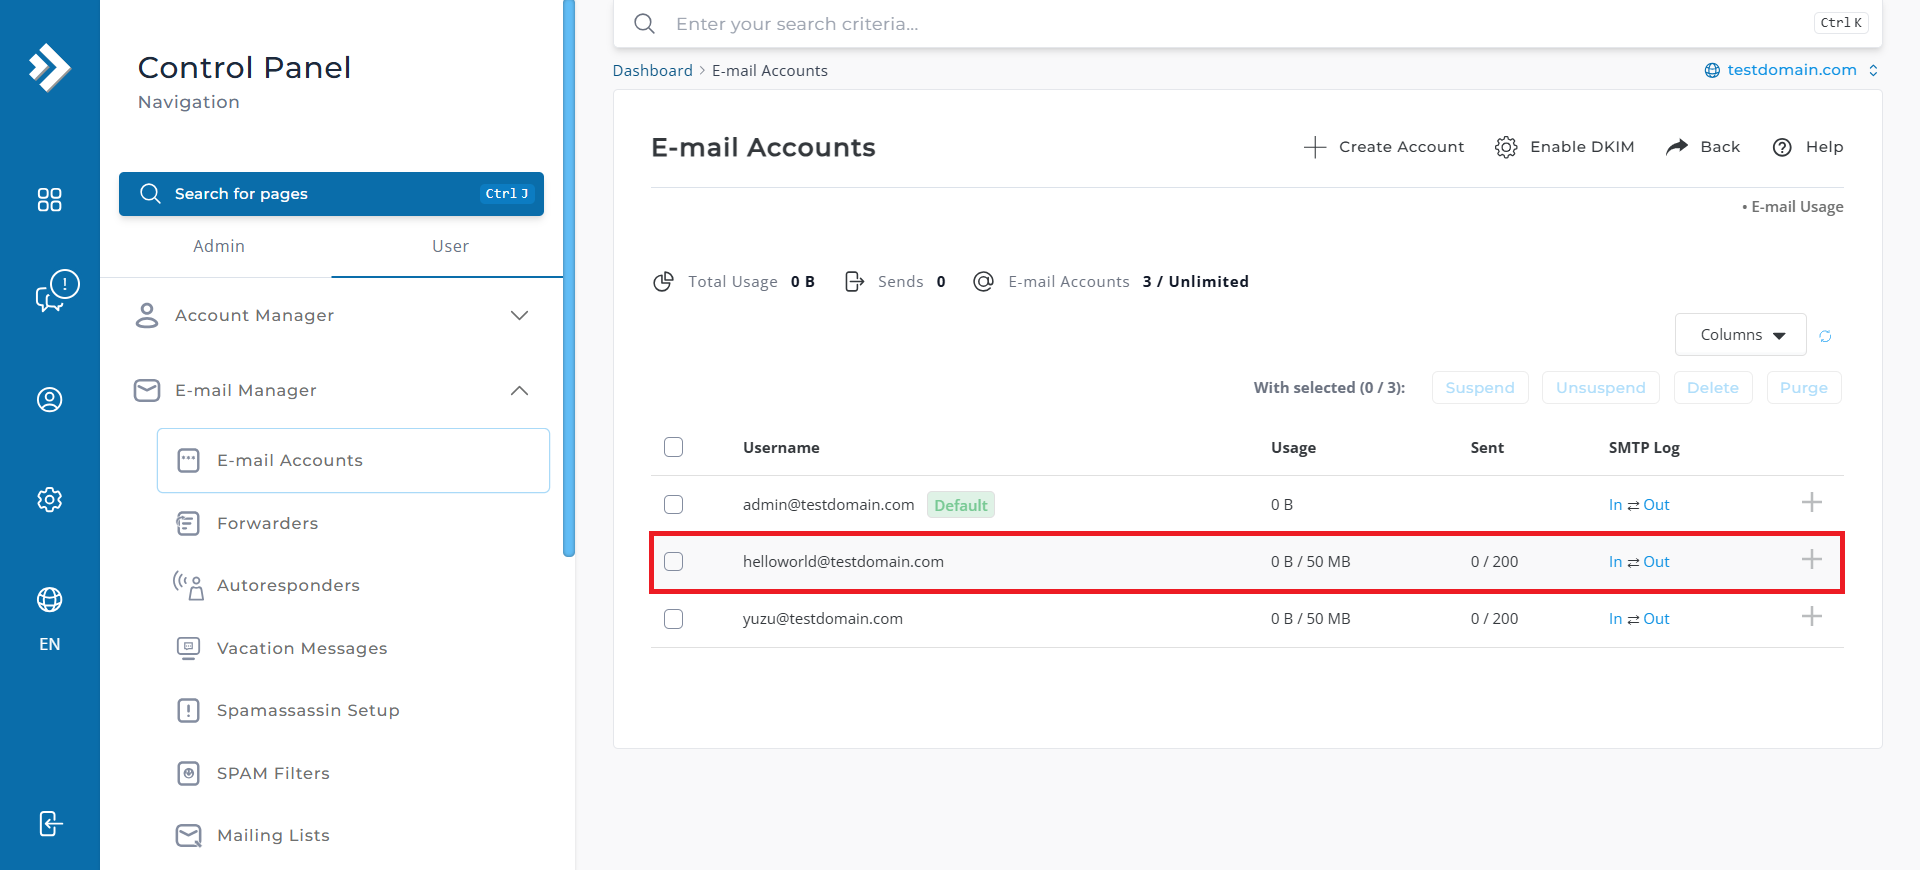Follow the Dashboard breadcrumb link

(x=652, y=71)
